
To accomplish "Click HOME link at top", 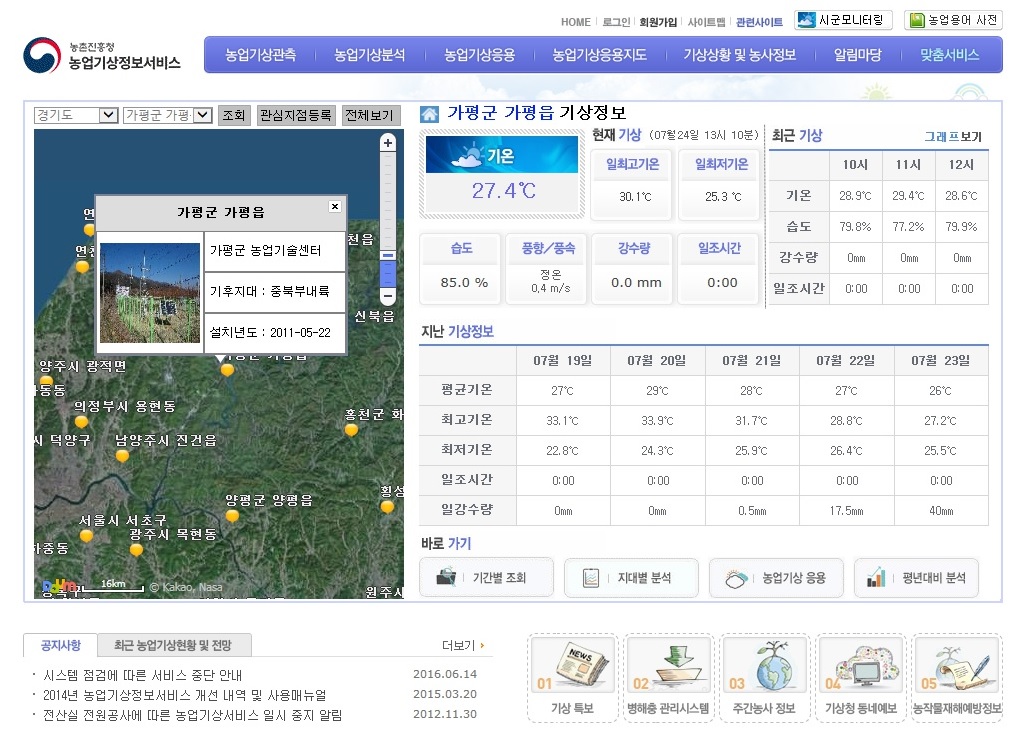I will coord(576,22).
